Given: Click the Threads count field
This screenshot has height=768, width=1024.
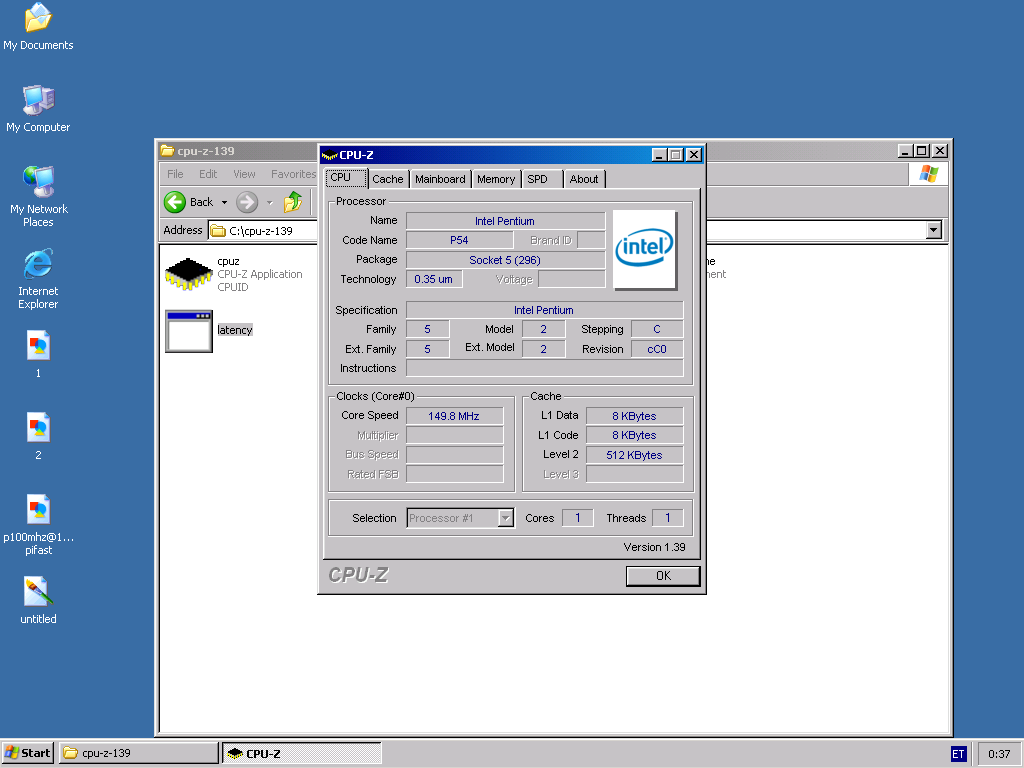Looking at the screenshot, I should click(667, 518).
